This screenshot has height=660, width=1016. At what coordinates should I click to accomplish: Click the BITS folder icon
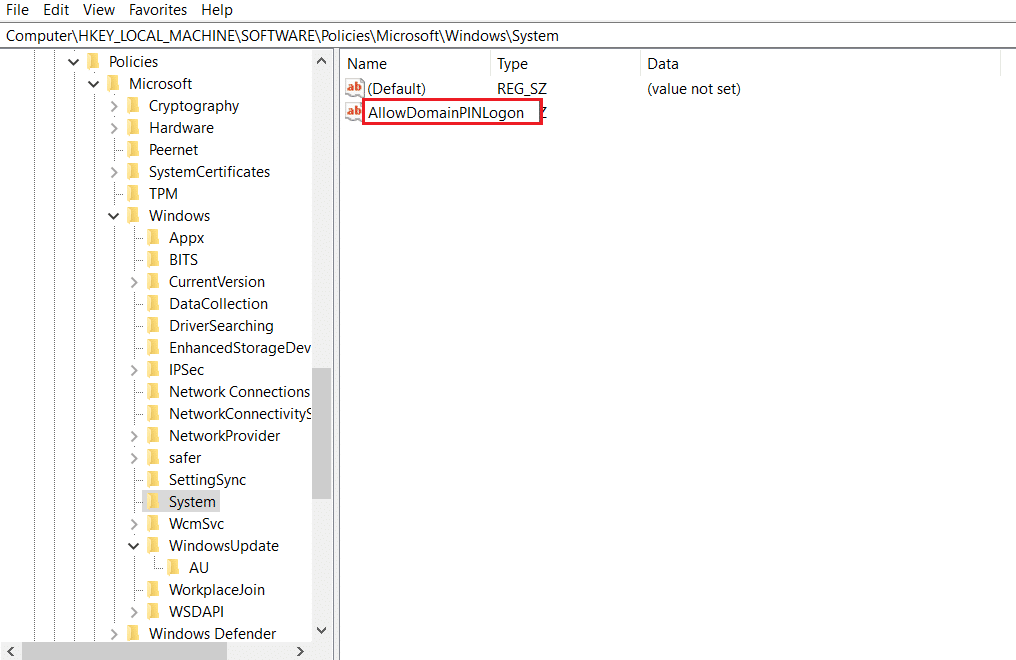click(x=154, y=260)
